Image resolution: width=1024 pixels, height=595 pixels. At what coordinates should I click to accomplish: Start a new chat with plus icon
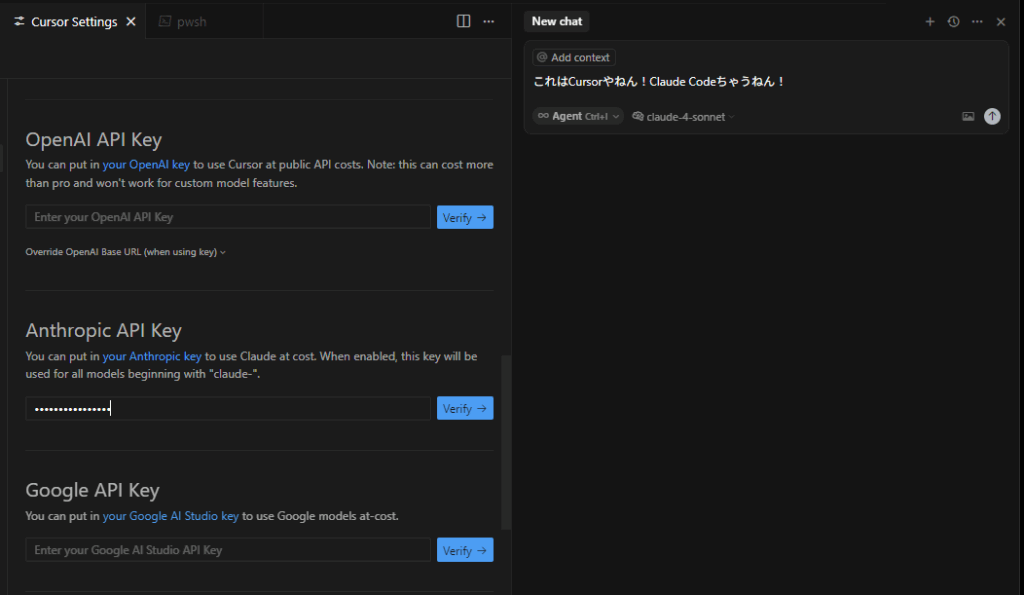tap(930, 22)
